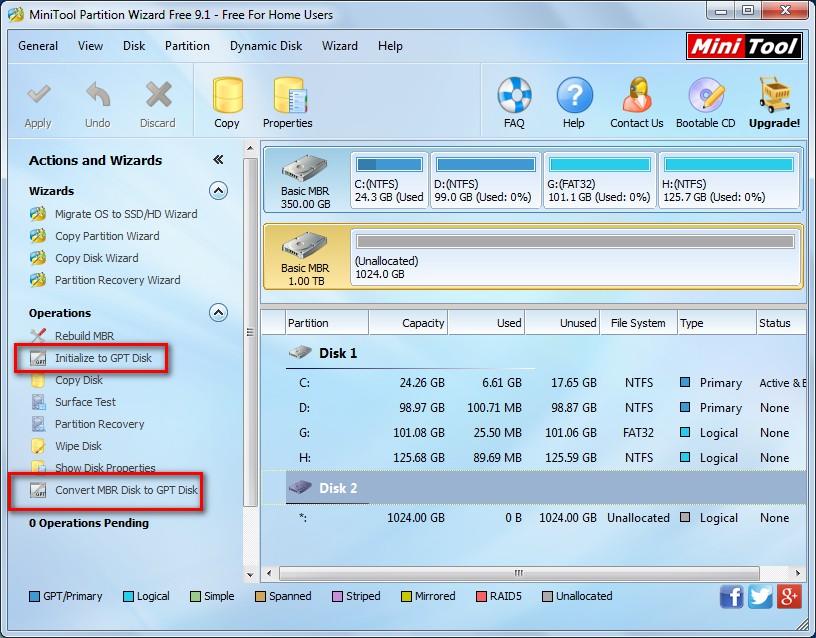Select Disk 2 header row

pos(533,488)
